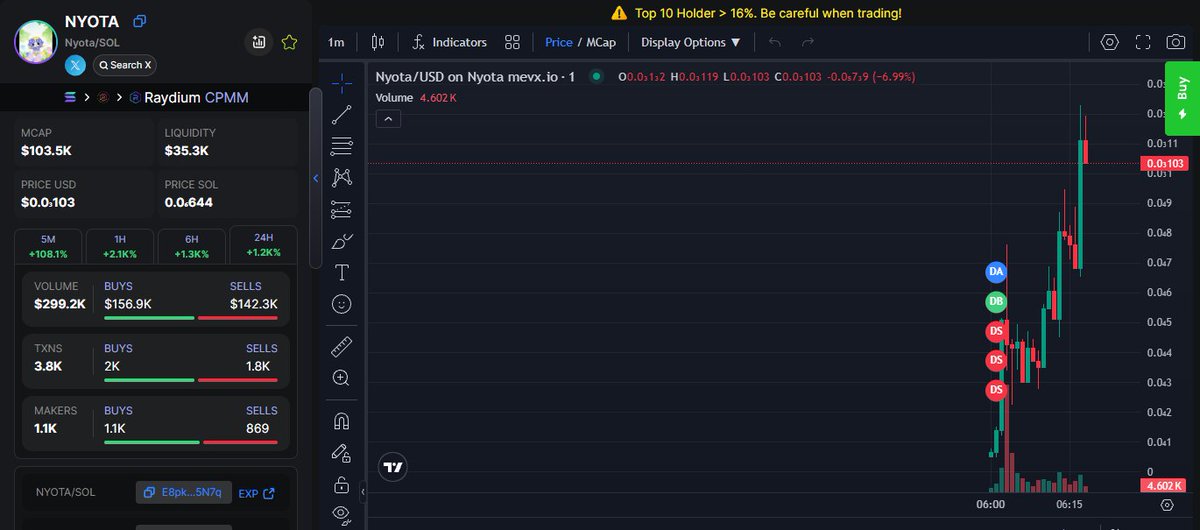Click the MAKERS 1.1K value
The height and width of the screenshot is (530, 1200).
click(x=46, y=428)
